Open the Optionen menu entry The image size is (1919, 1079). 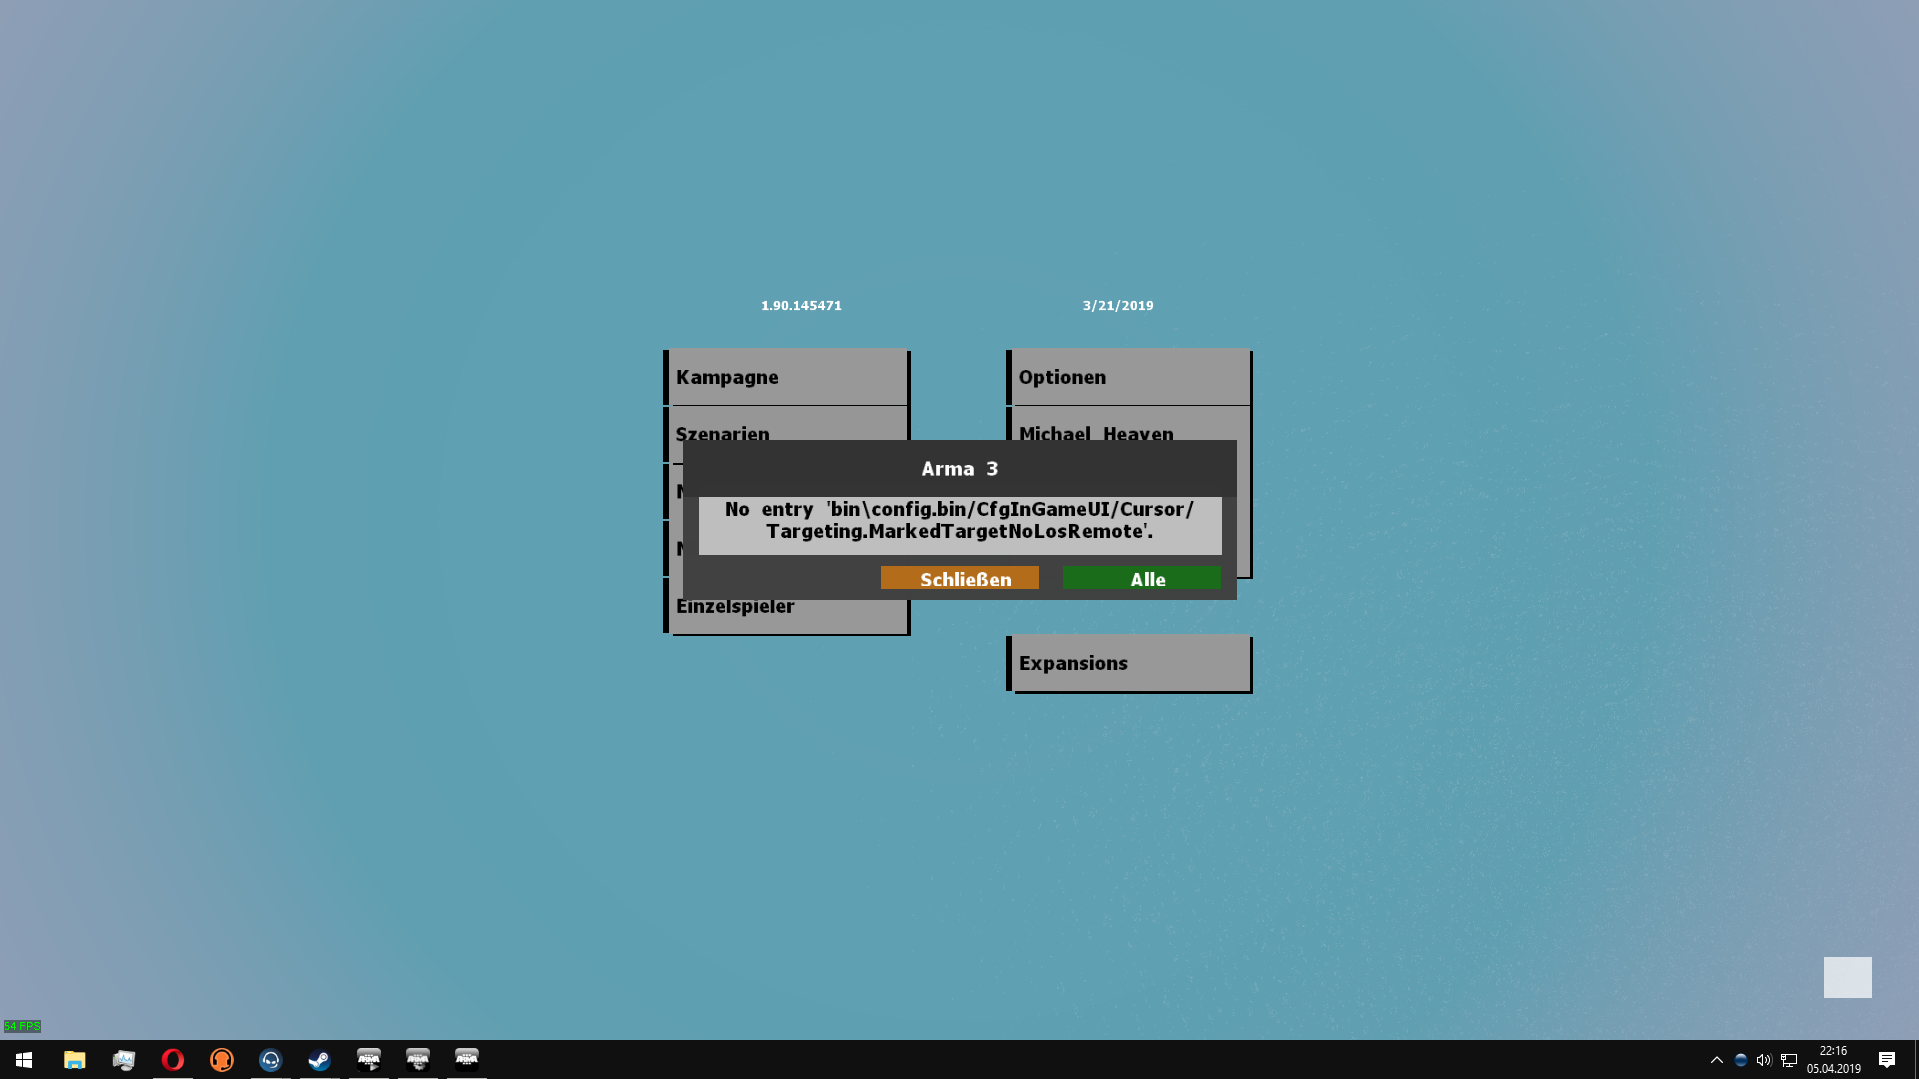[1129, 377]
